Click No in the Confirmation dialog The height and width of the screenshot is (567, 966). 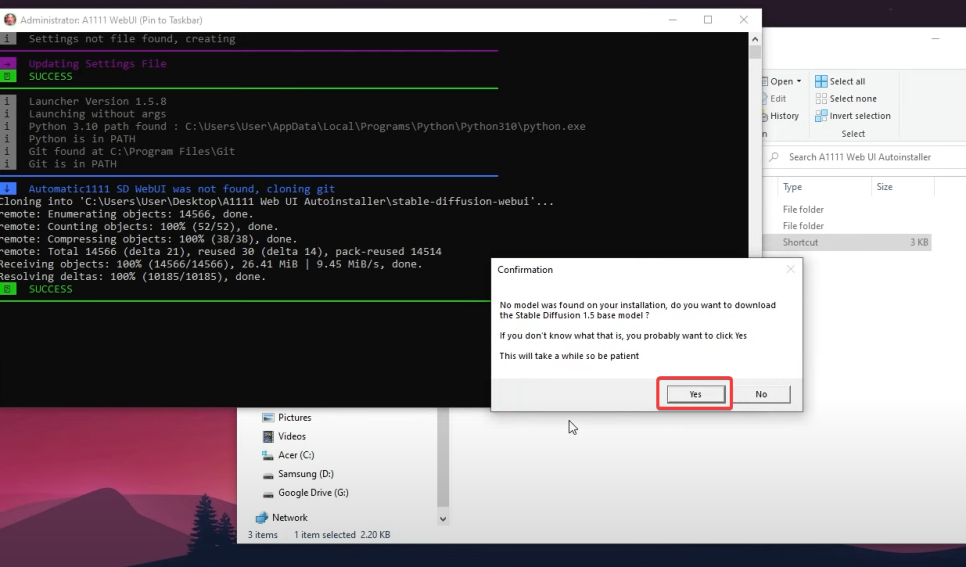coord(761,394)
